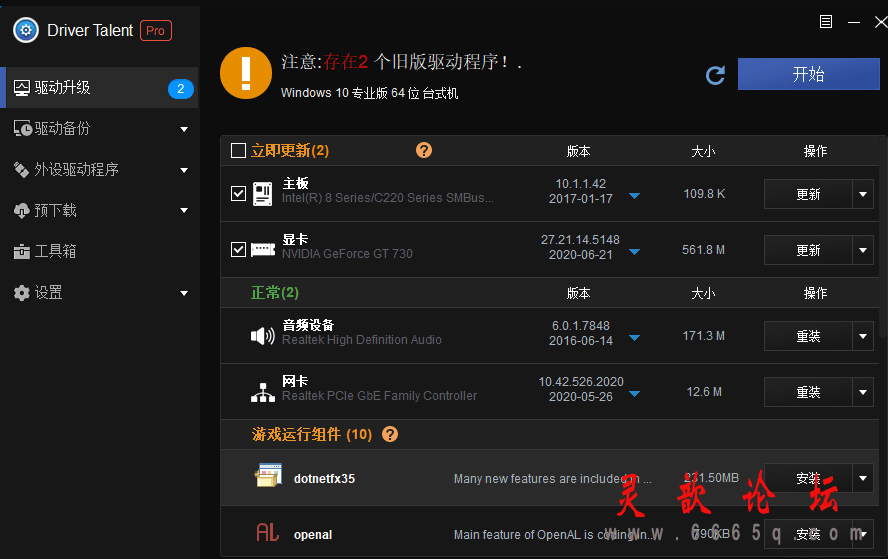Click the Intel(R) 8 Series/C220 SMBus text
Screen dimensions: 888x559
click(x=388, y=198)
